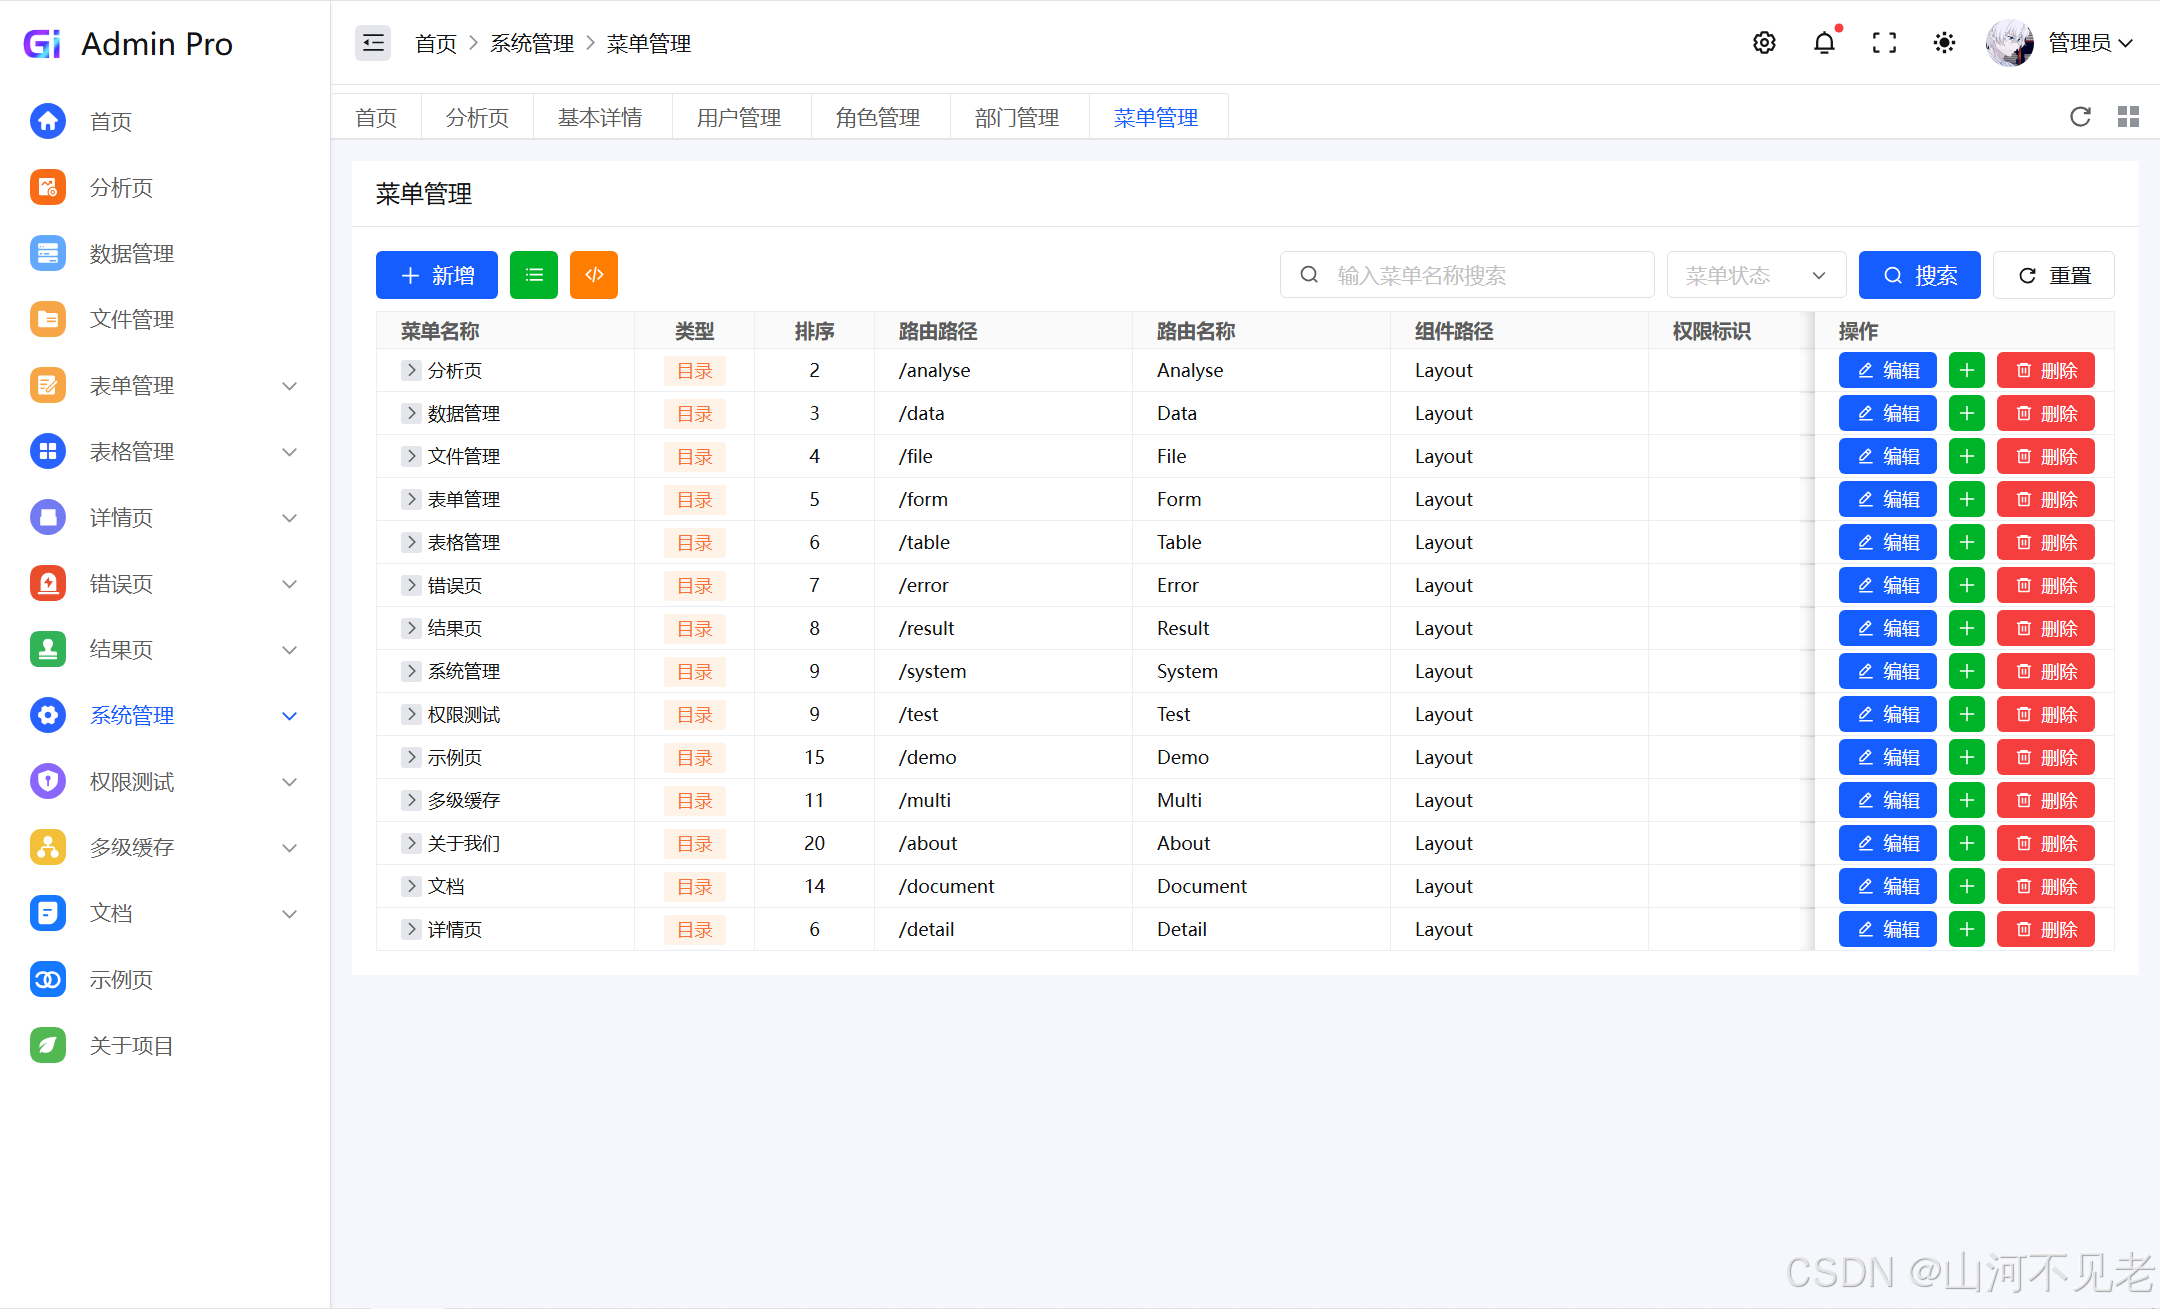Open the 管理员 user dropdown
This screenshot has height=1309, width=2160.
pyautogui.click(x=2088, y=43)
